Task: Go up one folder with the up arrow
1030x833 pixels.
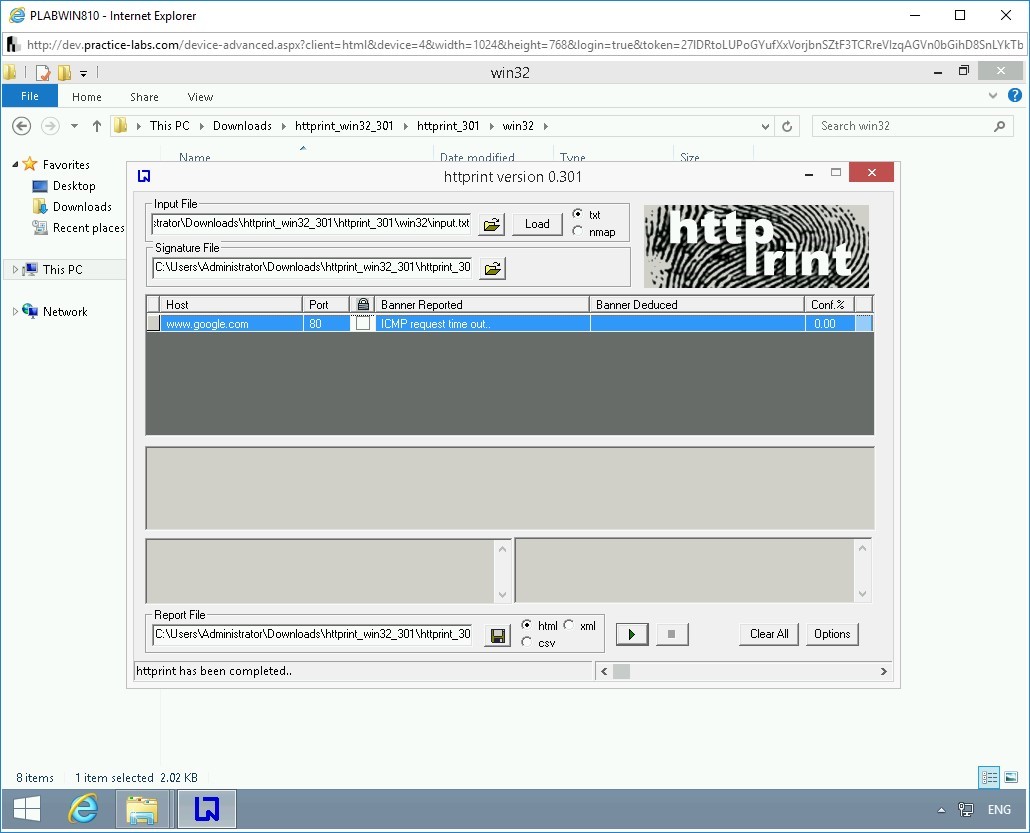Action: tap(97, 126)
